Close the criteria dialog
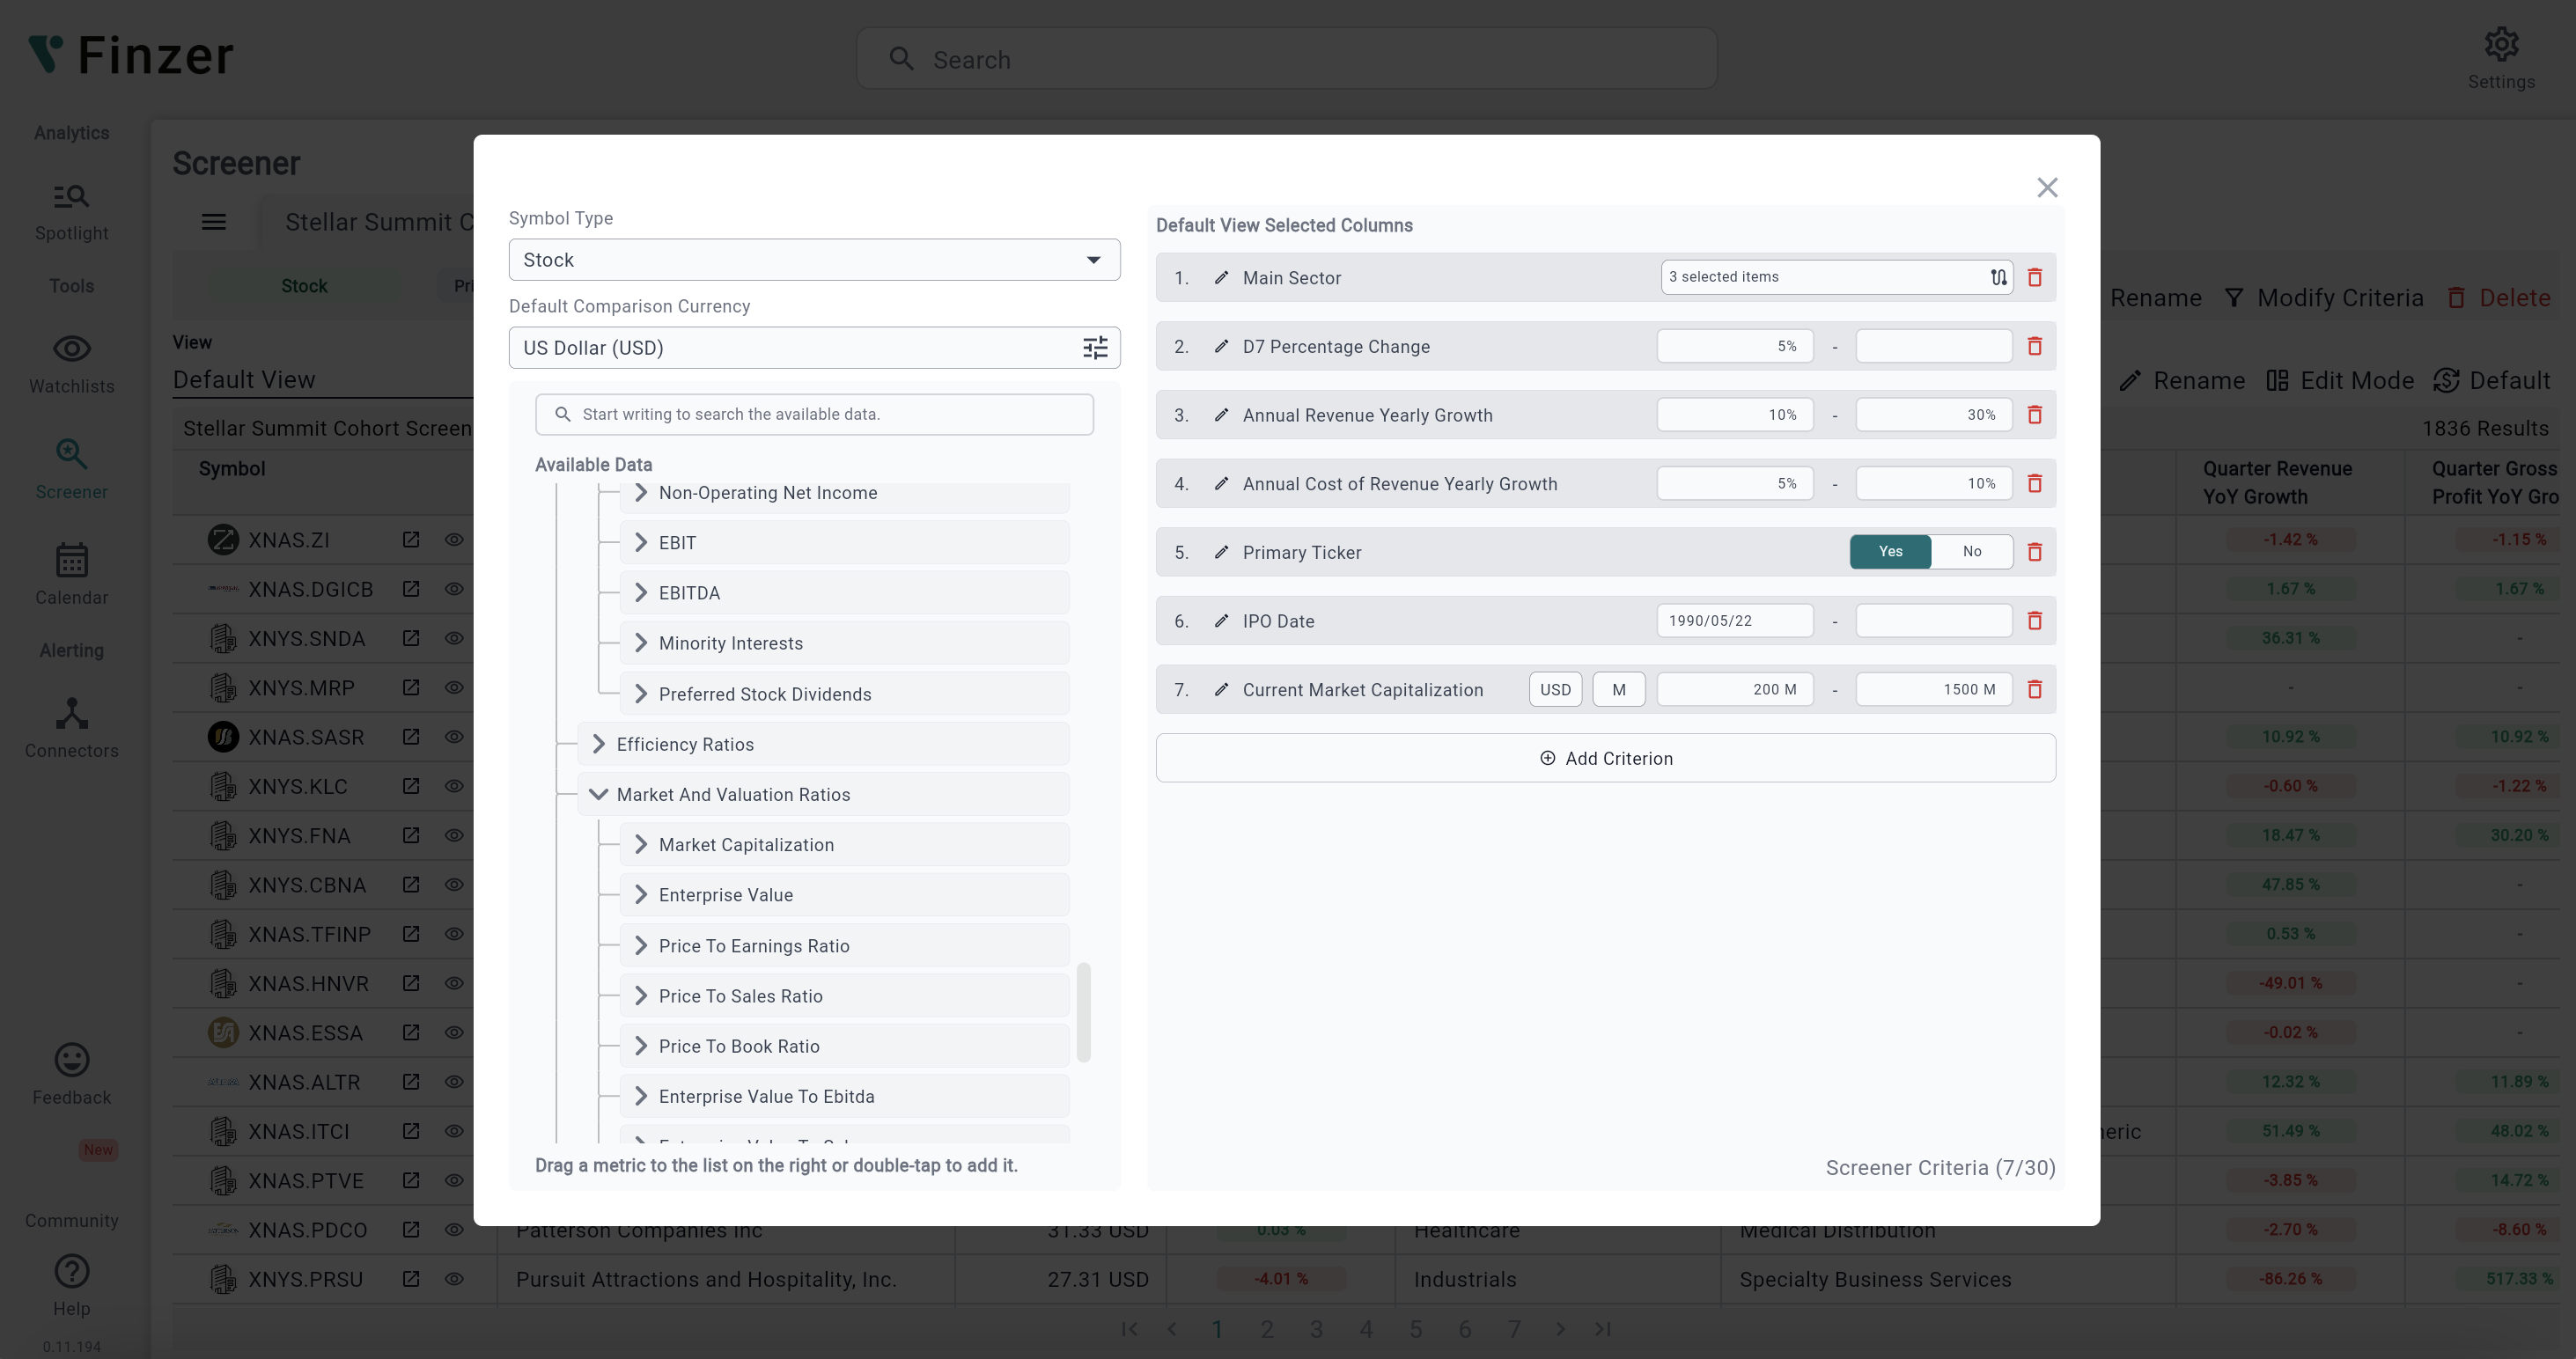2576x1359 pixels. [2047, 187]
